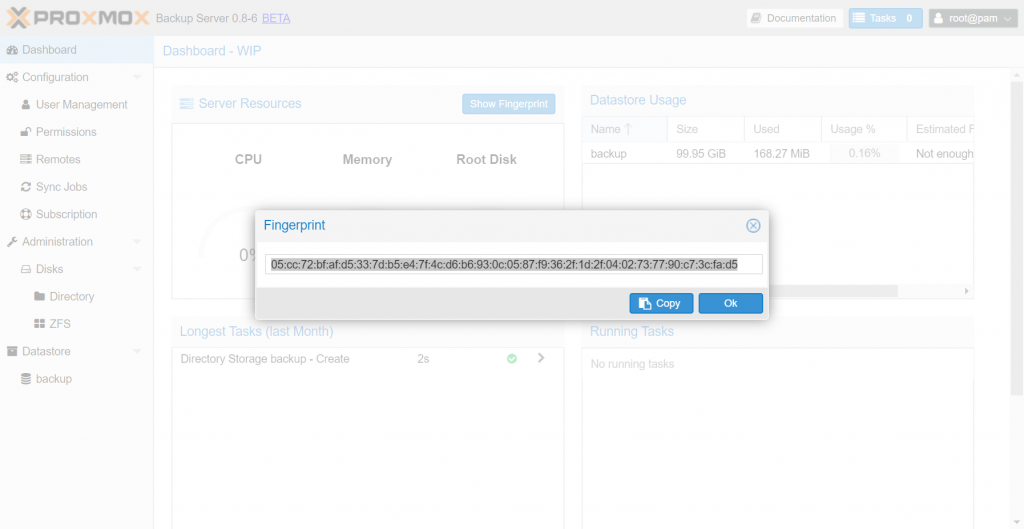Select the backup row in Datastore Usage
This screenshot has width=1024, height=529.
[x=778, y=153]
